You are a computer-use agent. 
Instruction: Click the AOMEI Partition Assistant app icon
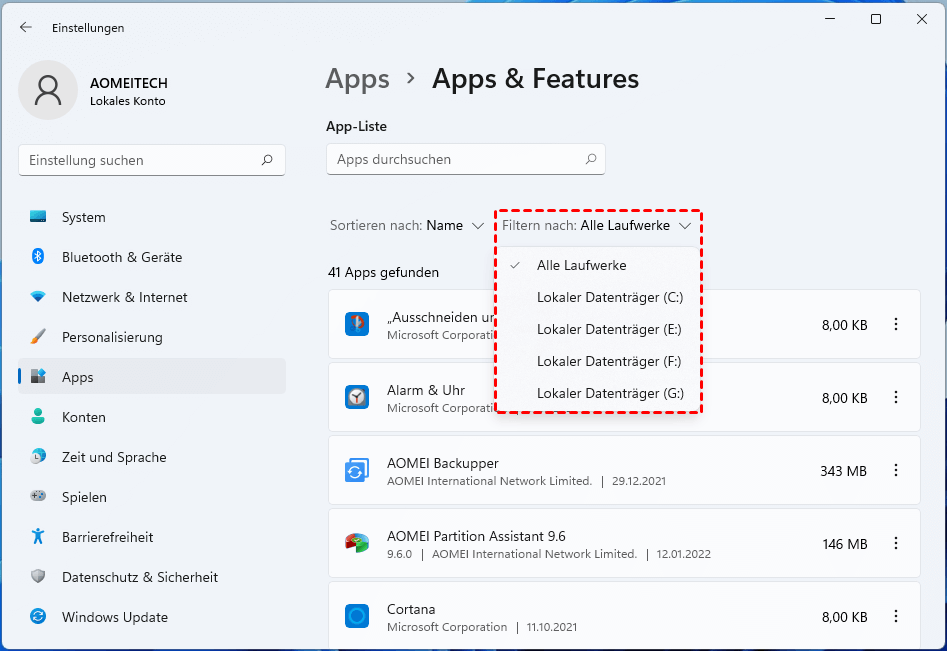point(357,544)
